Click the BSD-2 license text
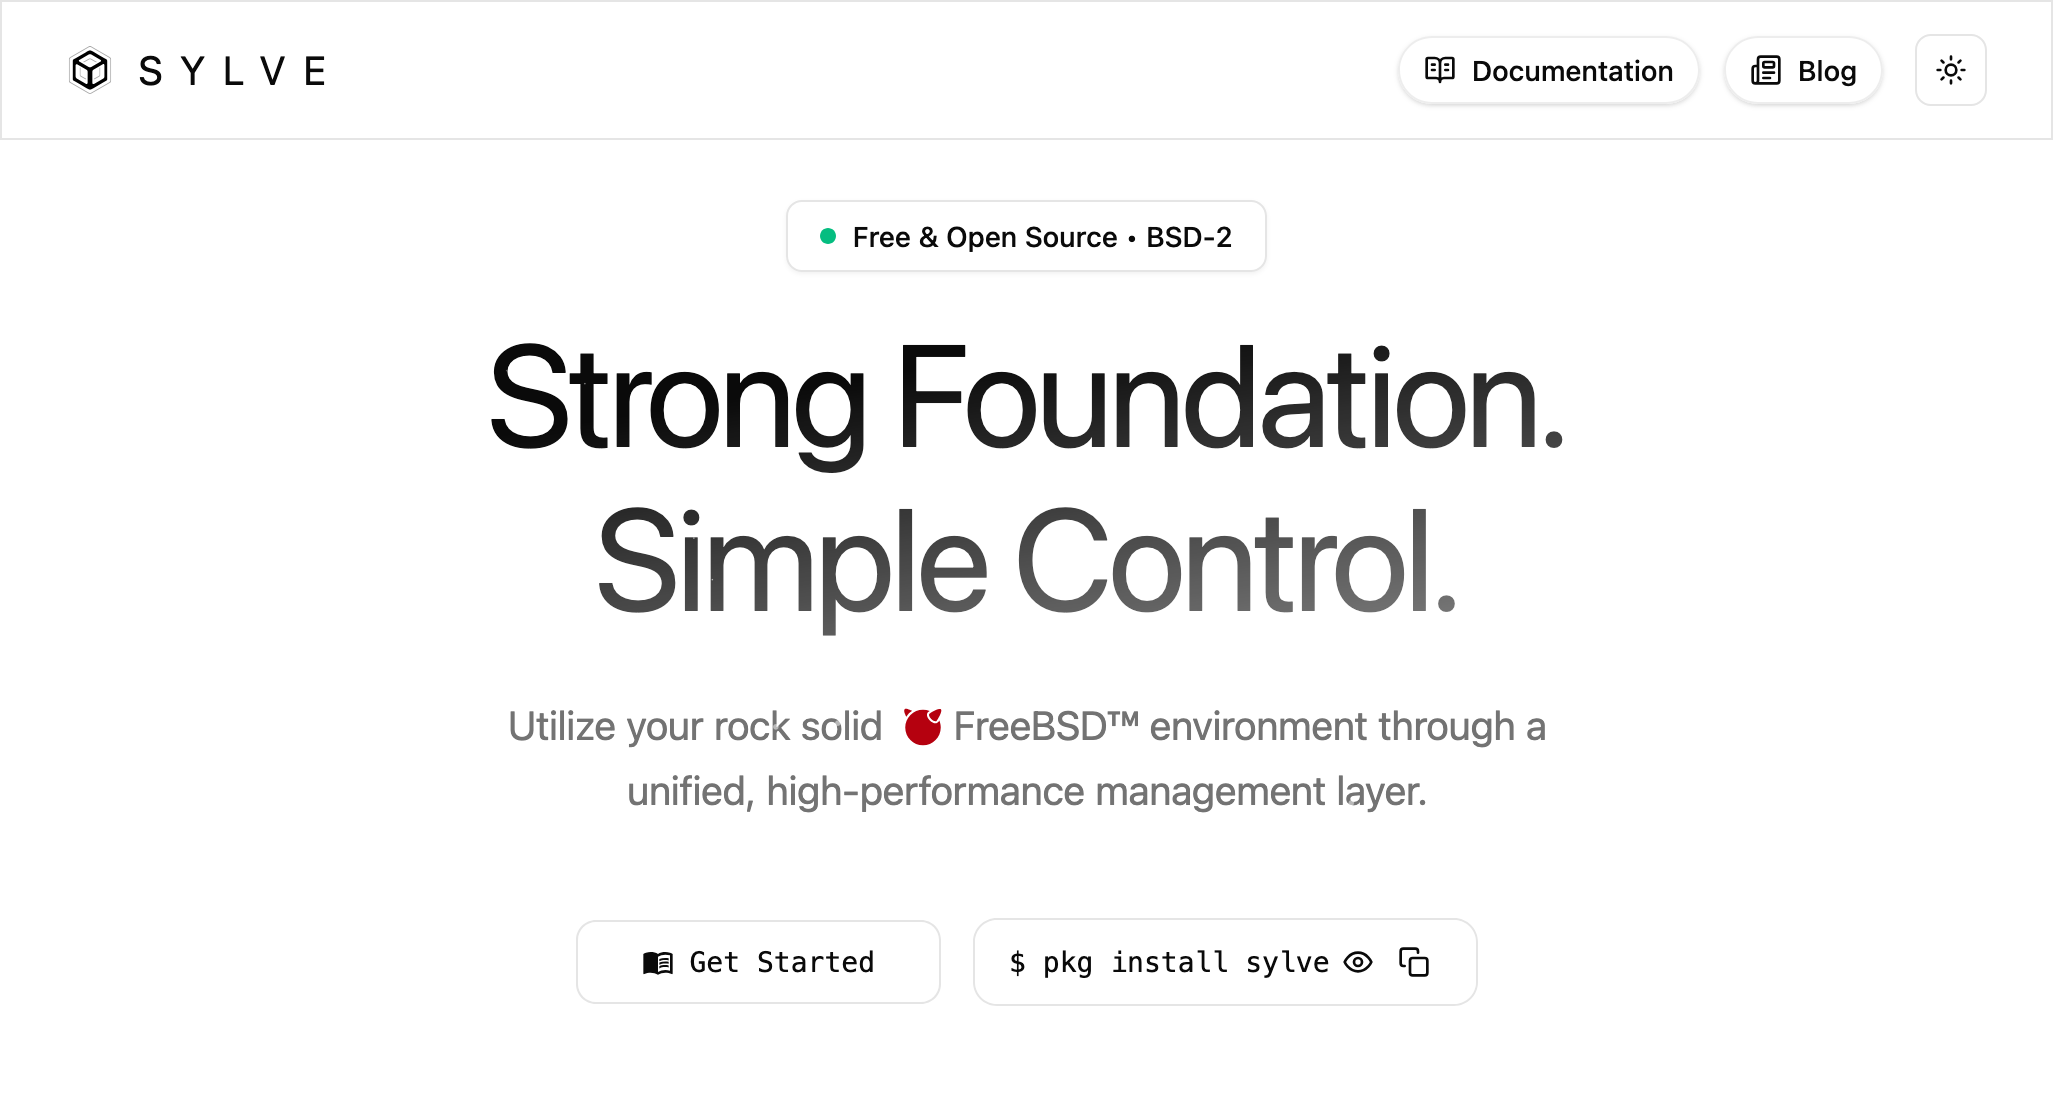 pos(1189,237)
